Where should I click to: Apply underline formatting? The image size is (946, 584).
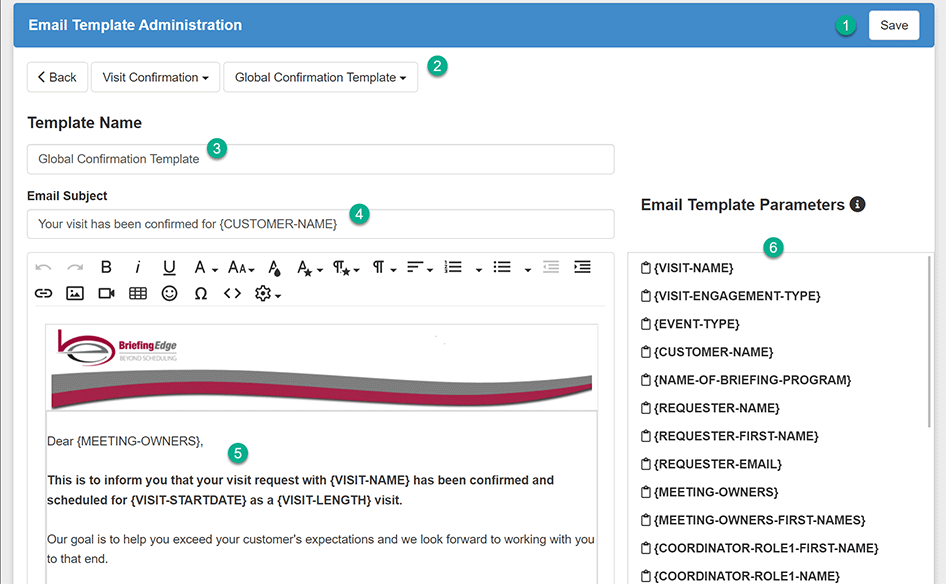click(x=169, y=266)
